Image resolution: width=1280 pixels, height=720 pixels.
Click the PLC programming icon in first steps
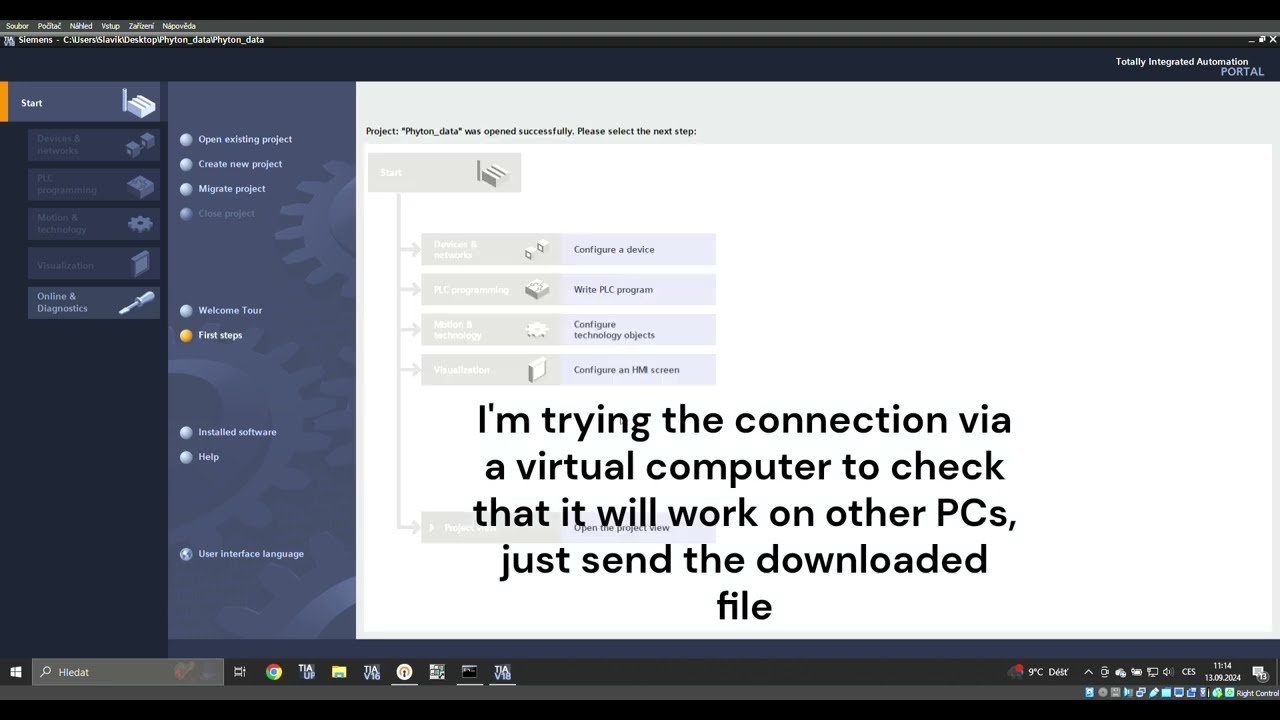coord(537,290)
